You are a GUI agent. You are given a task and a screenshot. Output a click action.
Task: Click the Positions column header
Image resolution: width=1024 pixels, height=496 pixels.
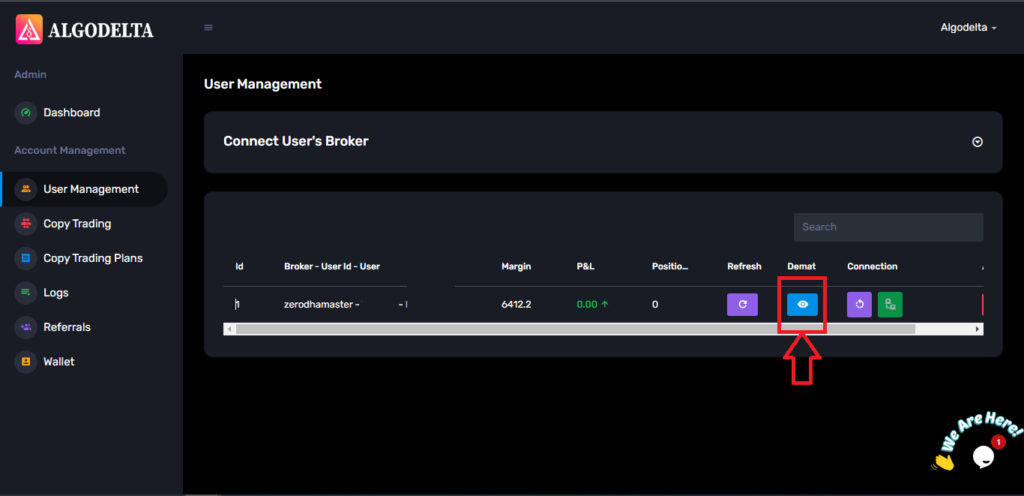[x=671, y=266]
